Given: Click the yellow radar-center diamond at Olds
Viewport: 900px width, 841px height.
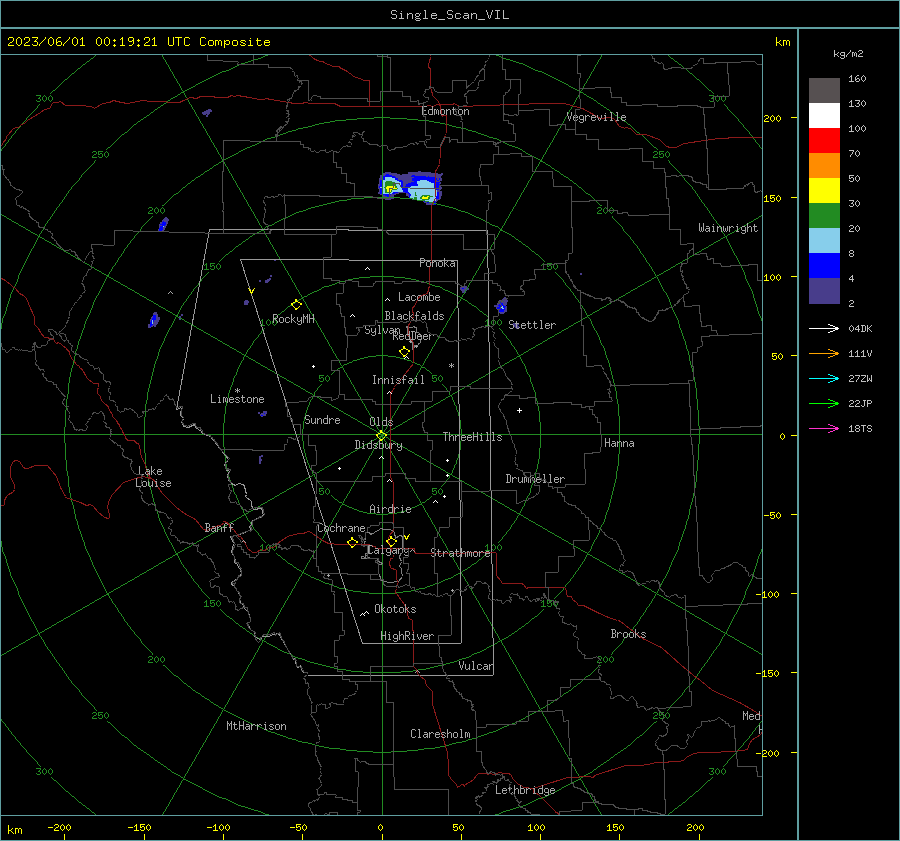Looking at the screenshot, I should click(x=381, y=435).
